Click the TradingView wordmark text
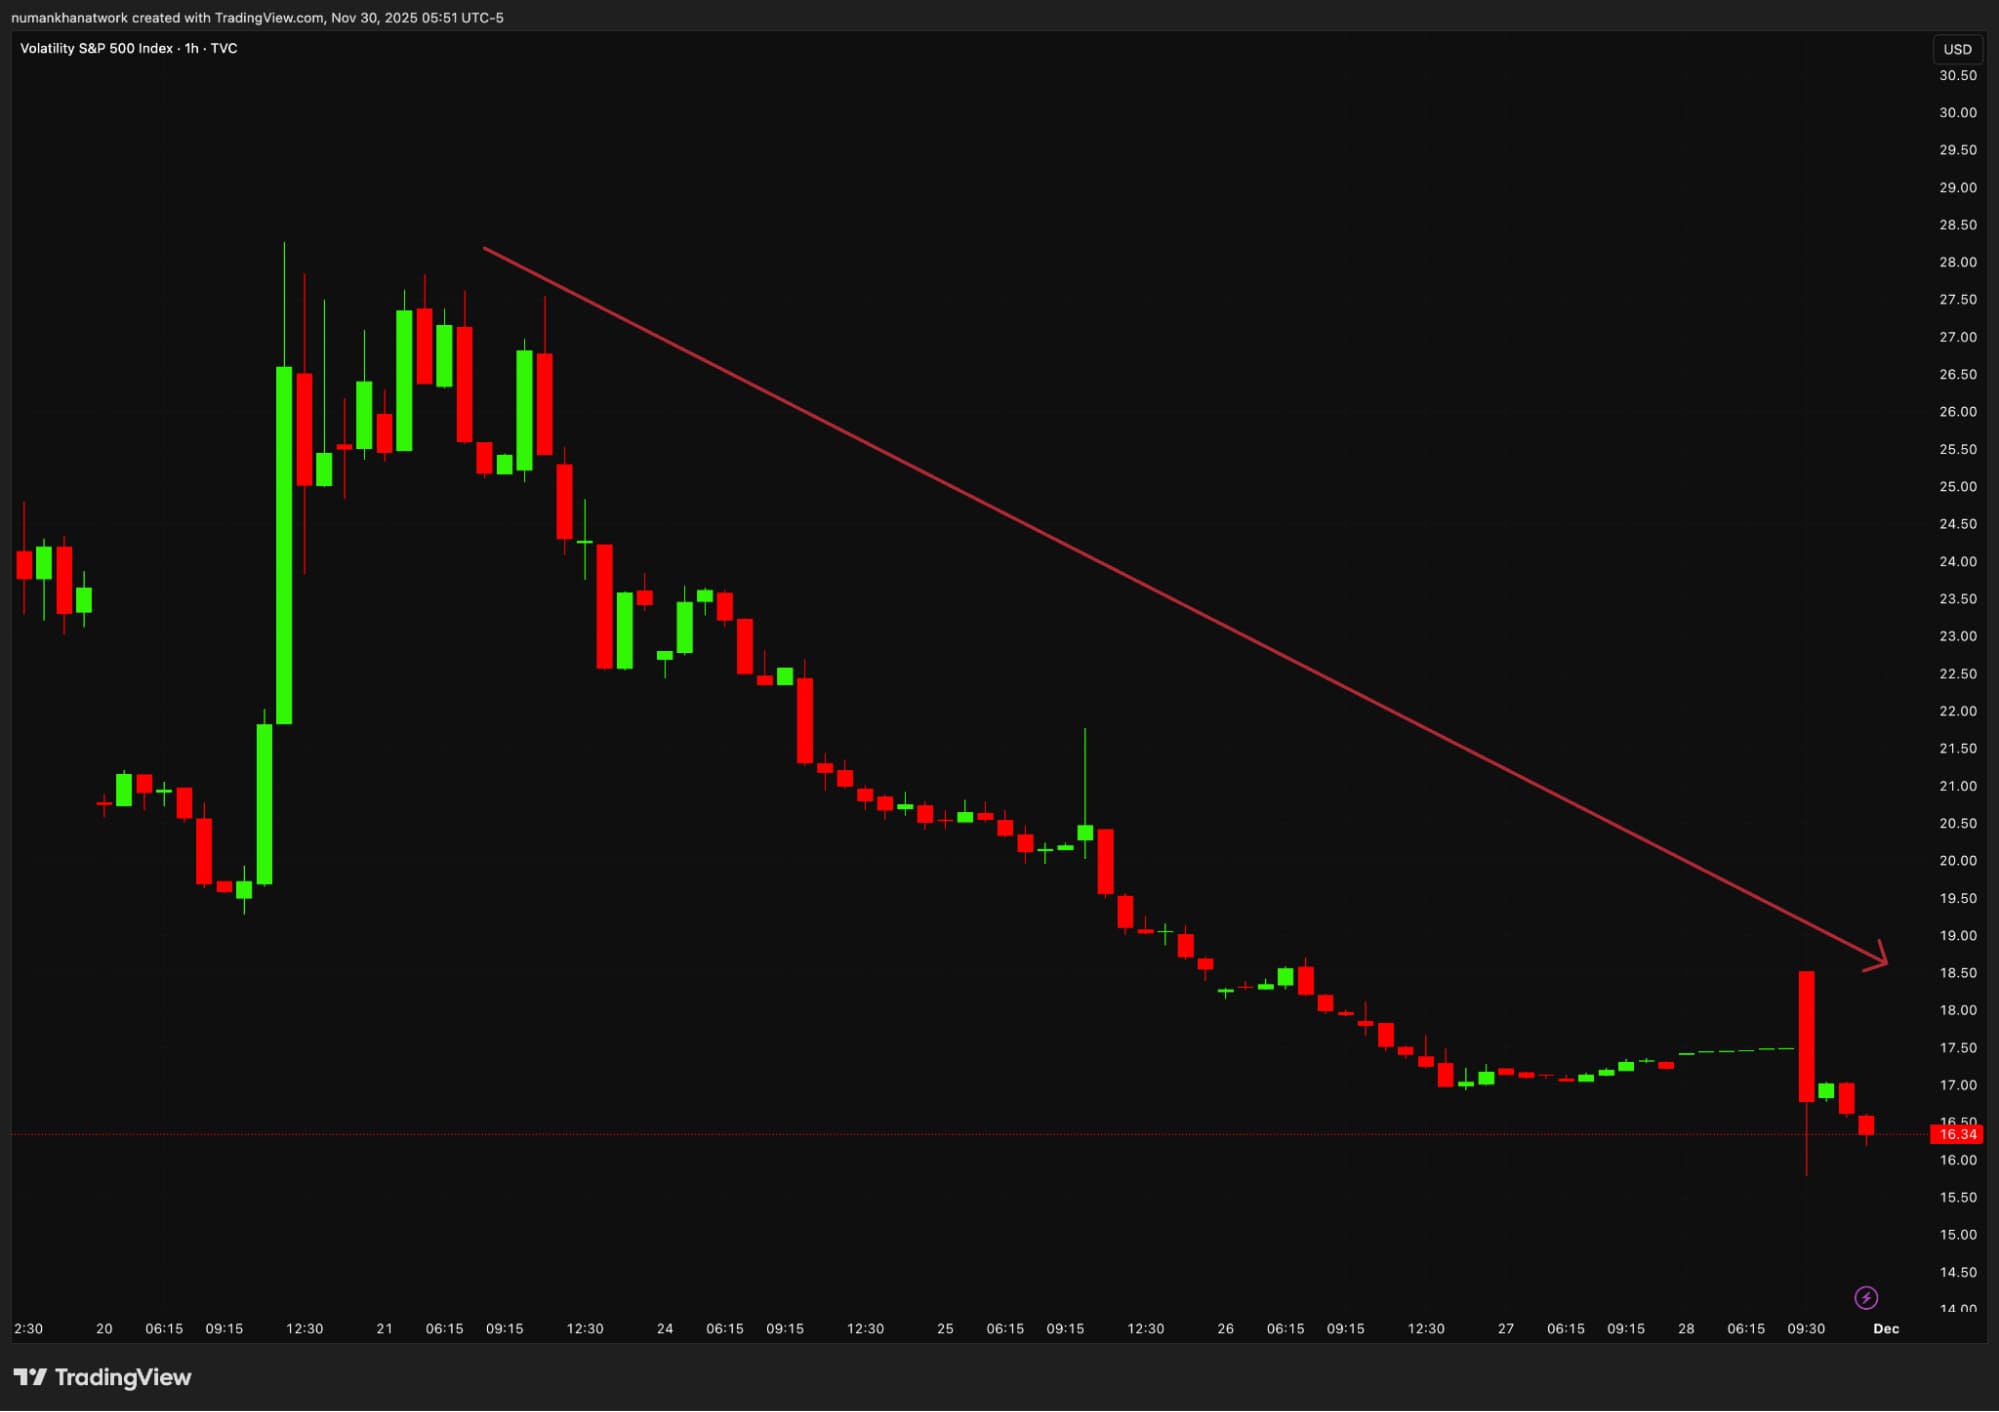 pyautogui.click(x=122, y=1377)
